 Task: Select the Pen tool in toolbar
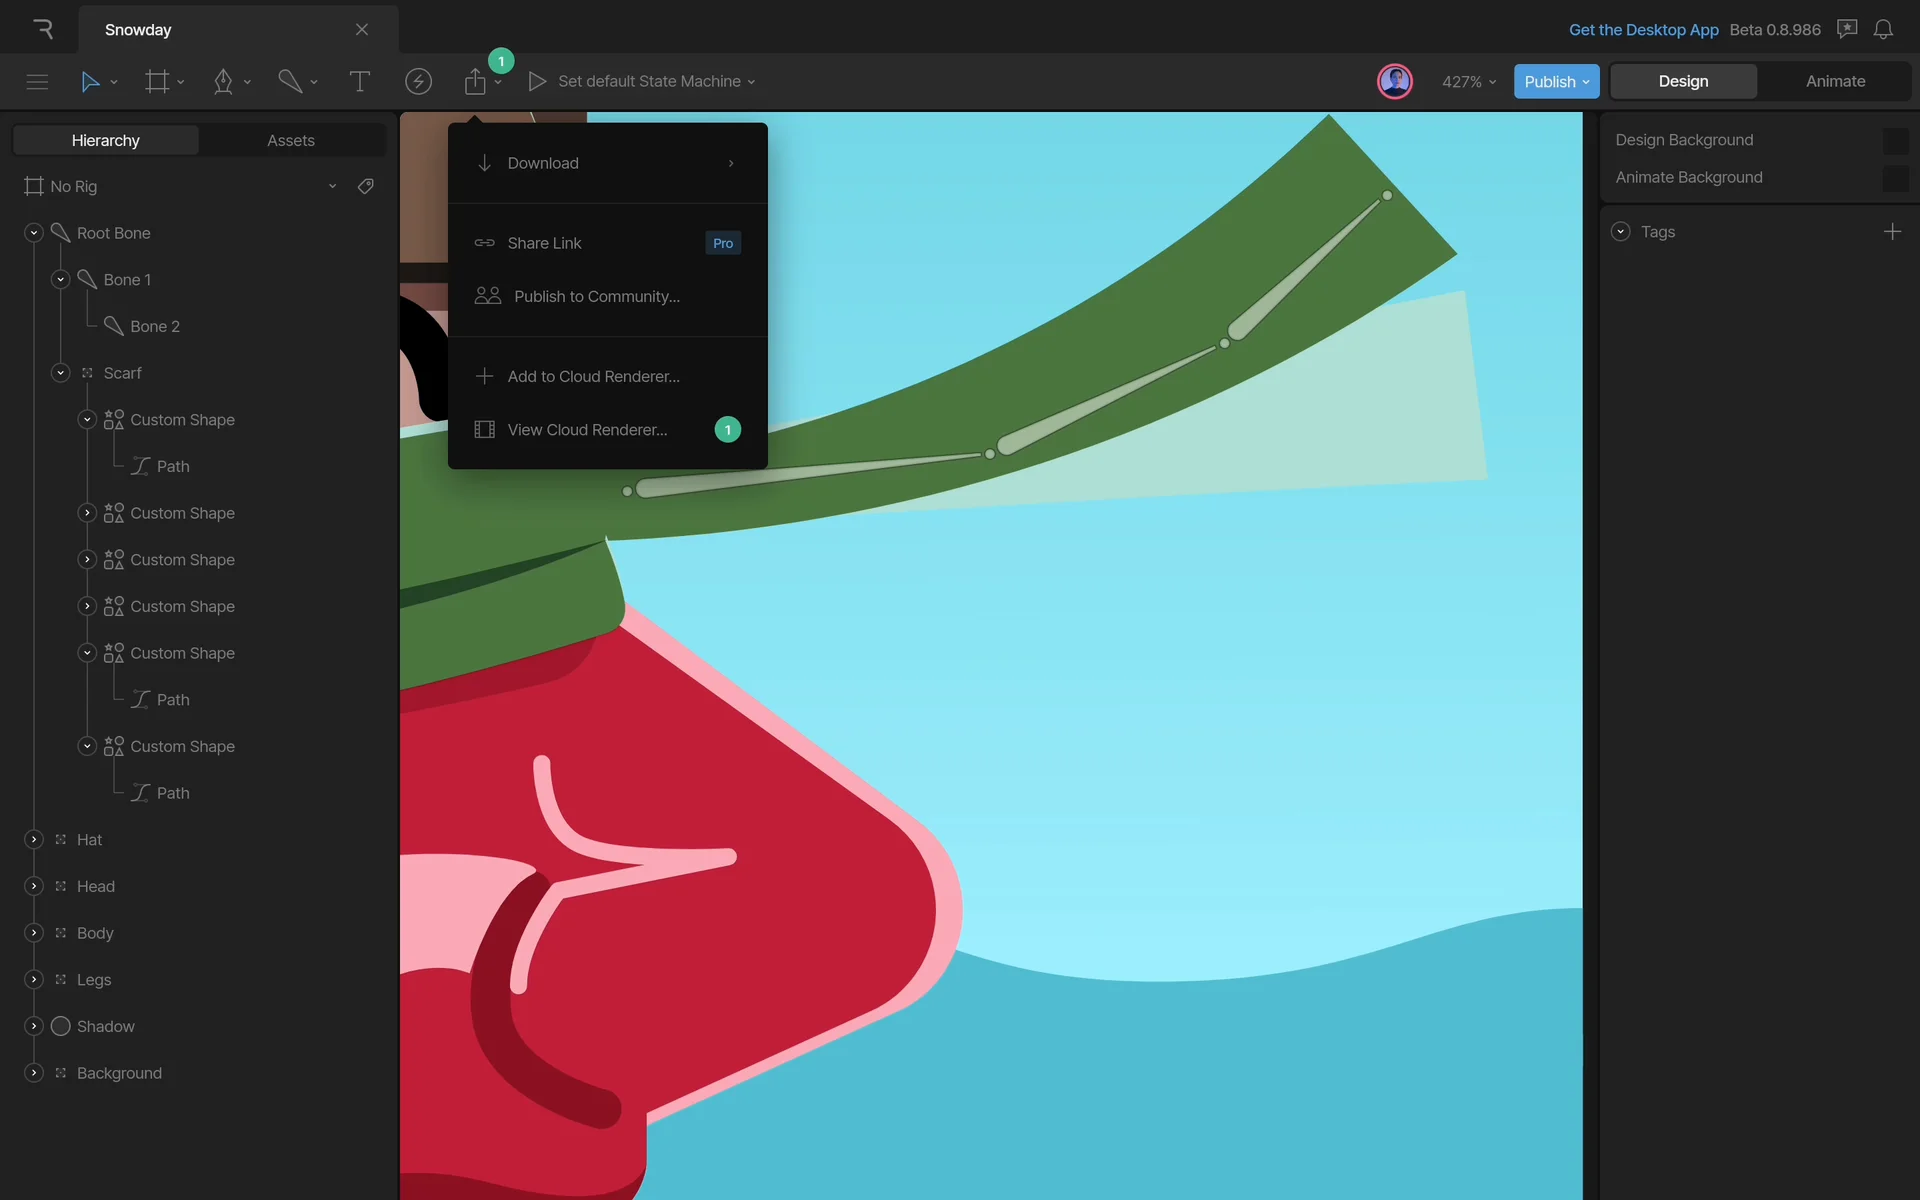[223, 82]
